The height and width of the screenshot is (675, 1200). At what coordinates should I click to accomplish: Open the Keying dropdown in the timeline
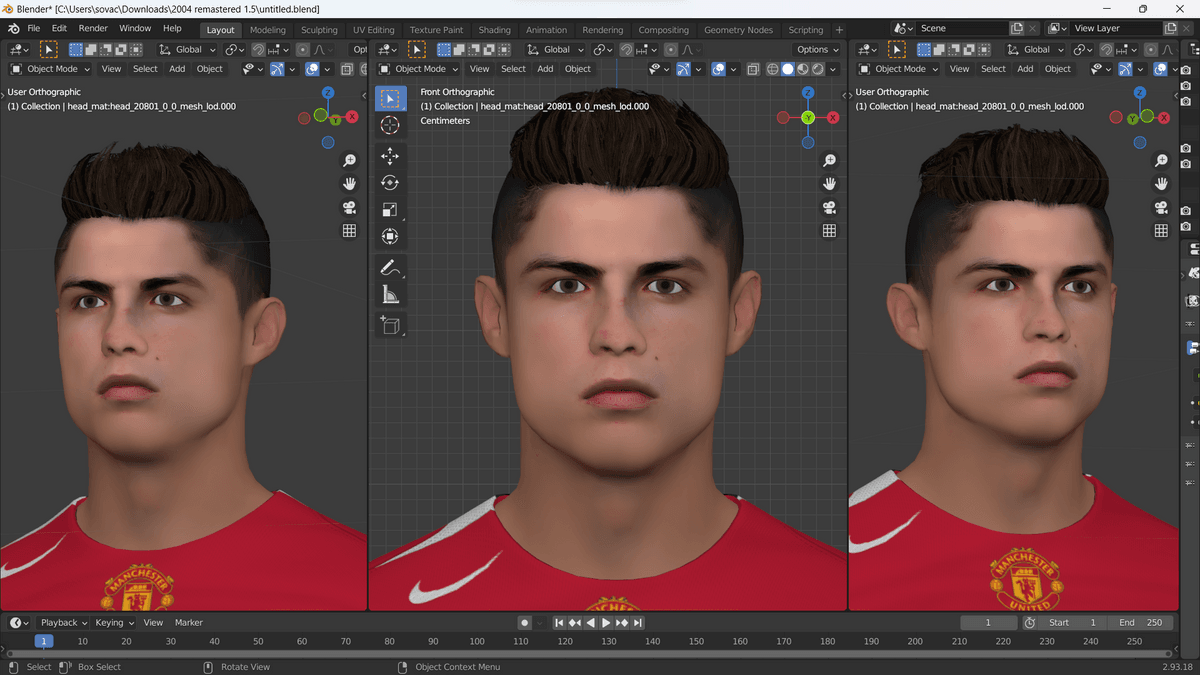114,623
